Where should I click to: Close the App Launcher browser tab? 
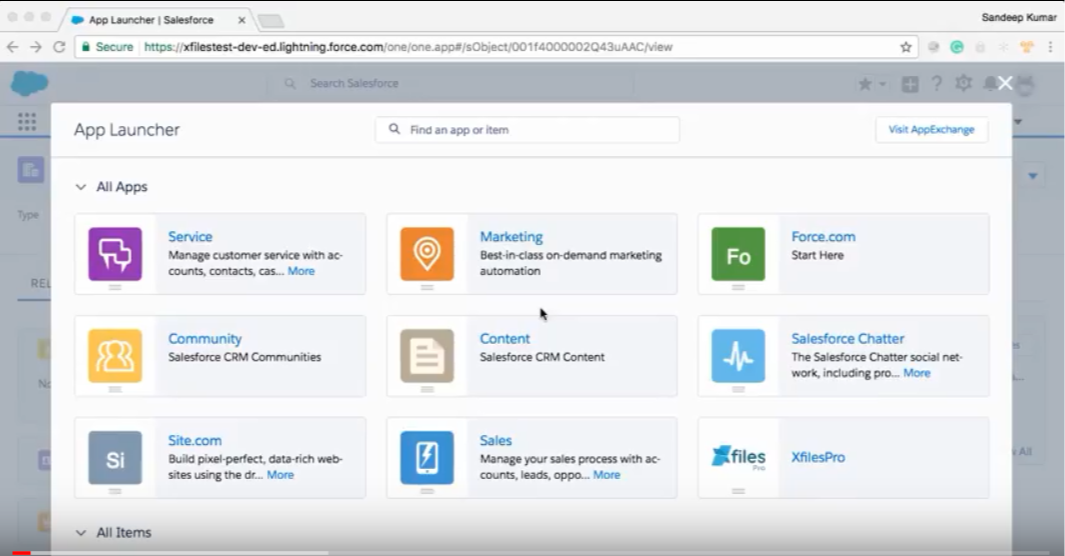241,20
